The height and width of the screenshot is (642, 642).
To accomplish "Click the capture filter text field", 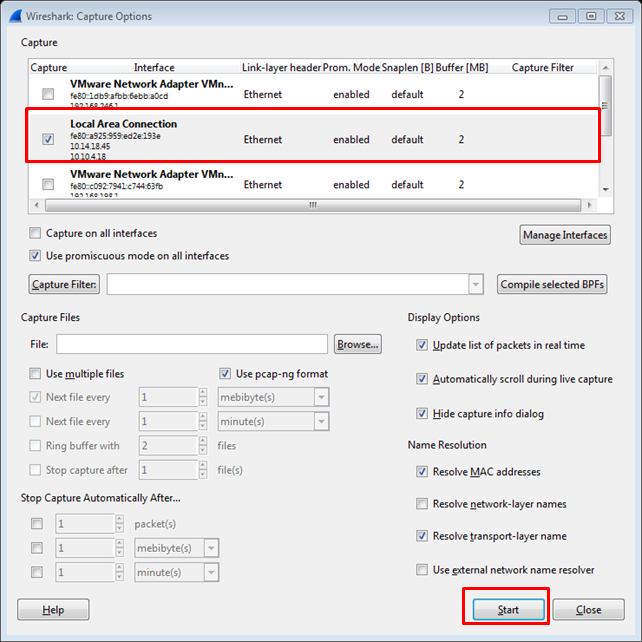I will pos(288,284).
